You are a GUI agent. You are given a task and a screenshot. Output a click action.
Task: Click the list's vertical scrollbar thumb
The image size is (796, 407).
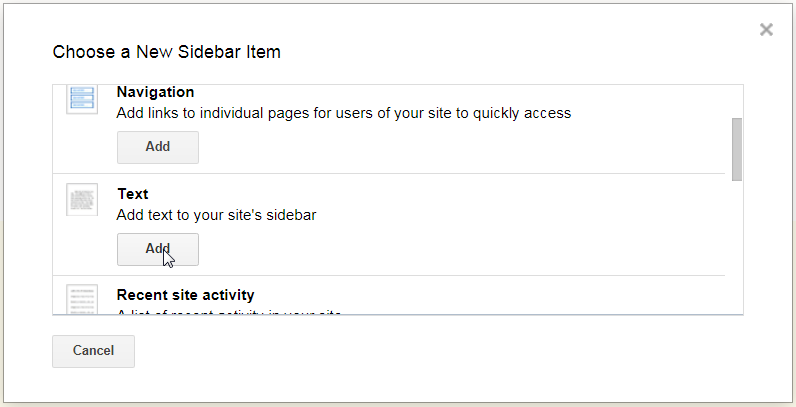click(737, 149)
